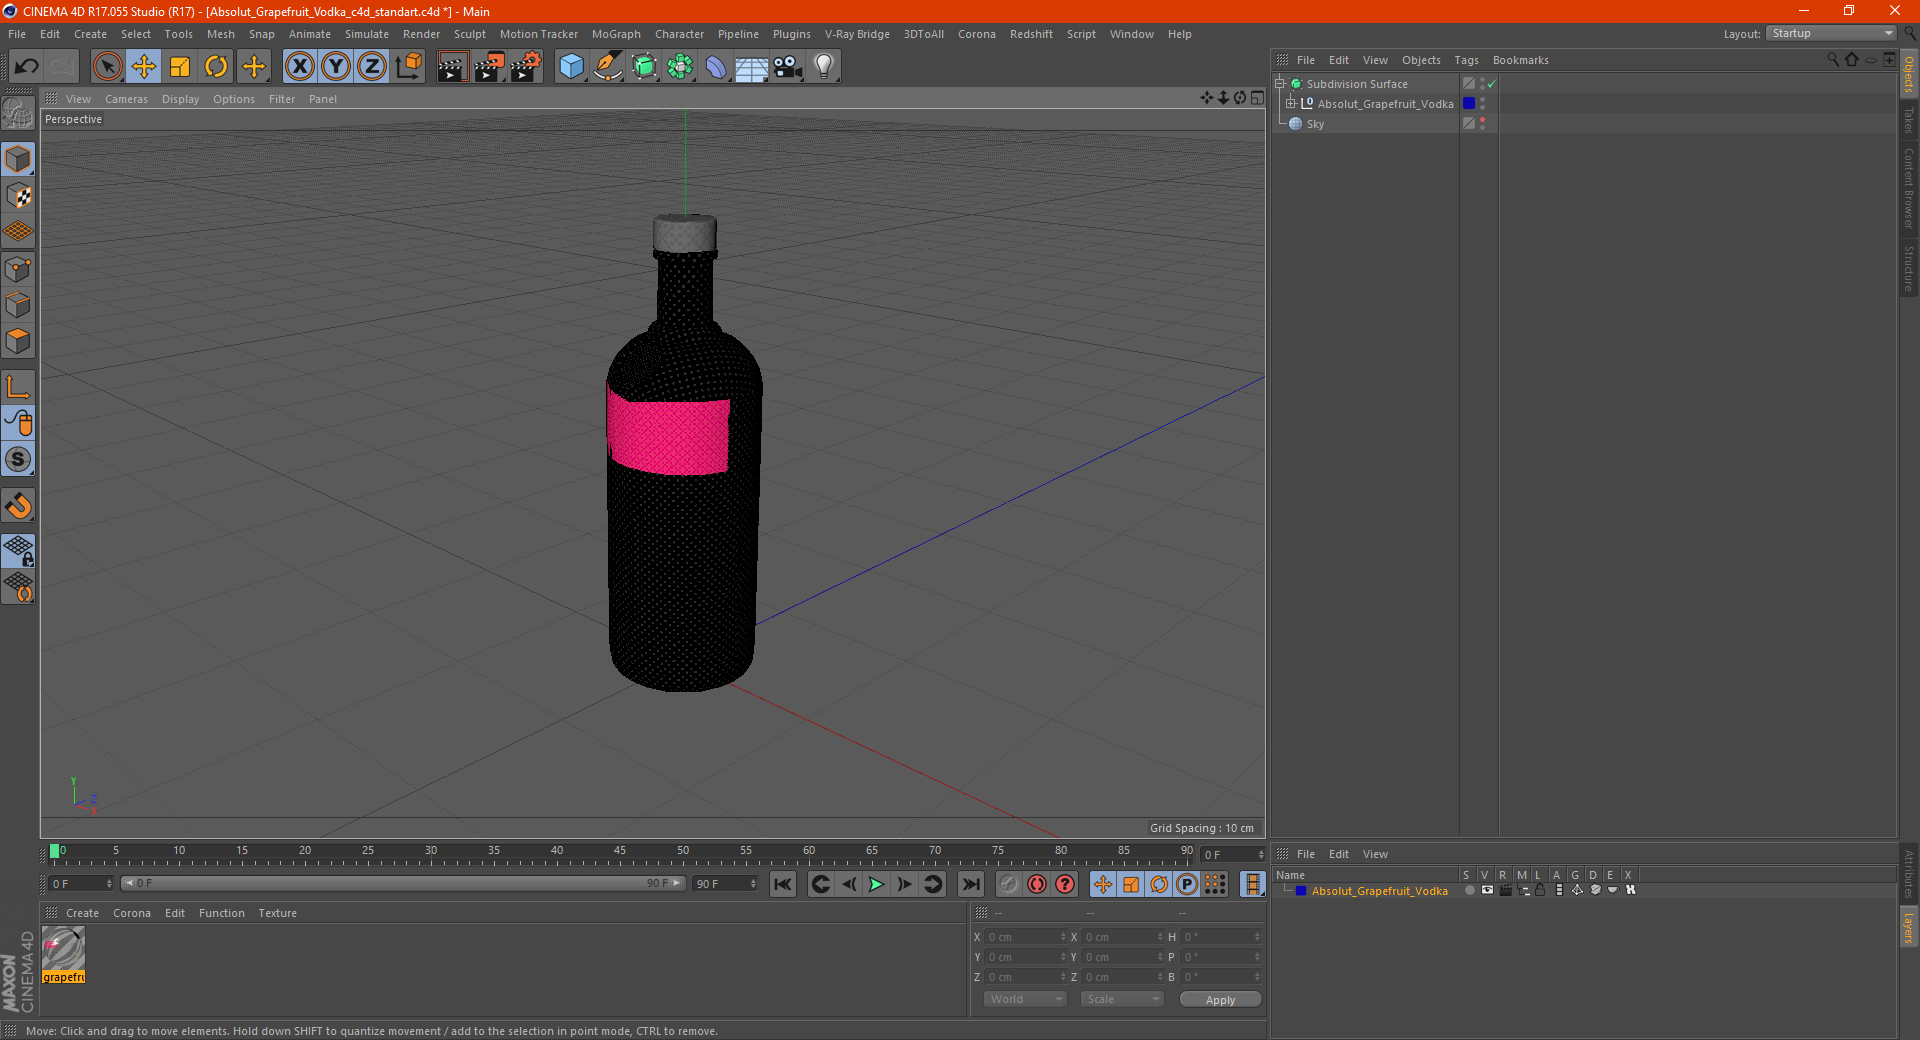Select the Live Selection tool
Screen dimensions: 1920x1040
107,67
